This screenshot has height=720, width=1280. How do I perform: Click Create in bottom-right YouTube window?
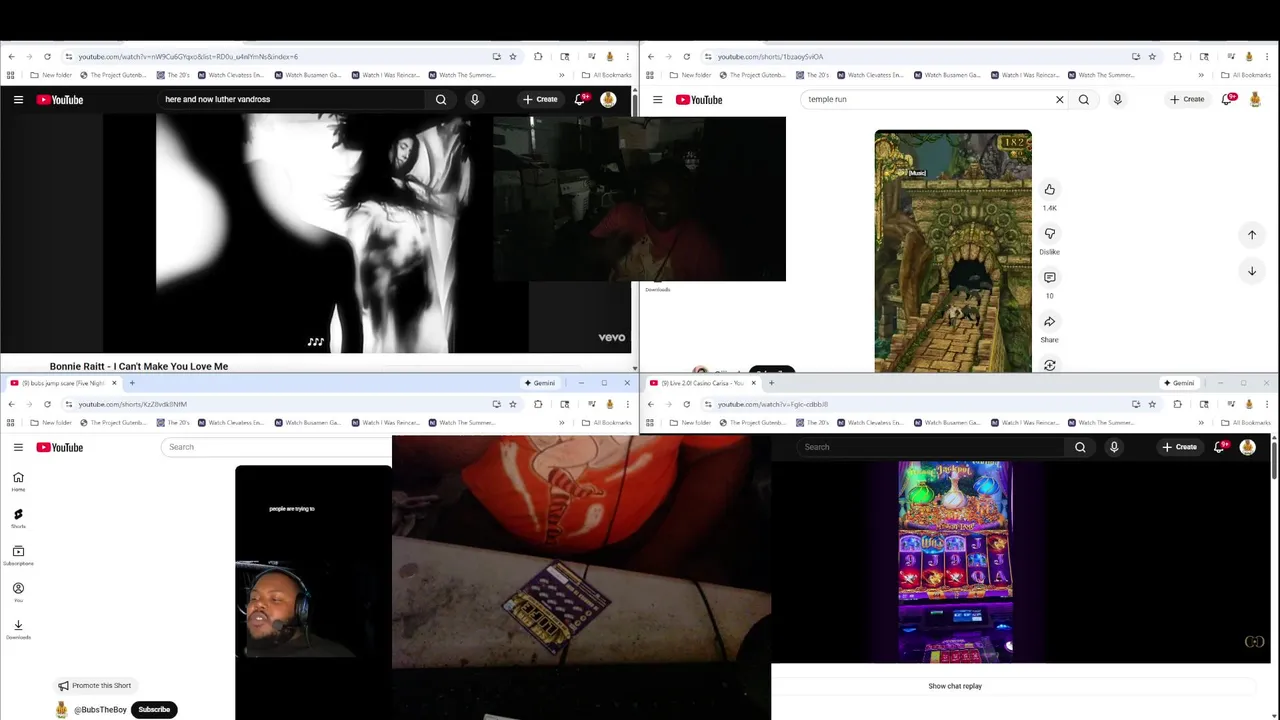pos(1180,447)
